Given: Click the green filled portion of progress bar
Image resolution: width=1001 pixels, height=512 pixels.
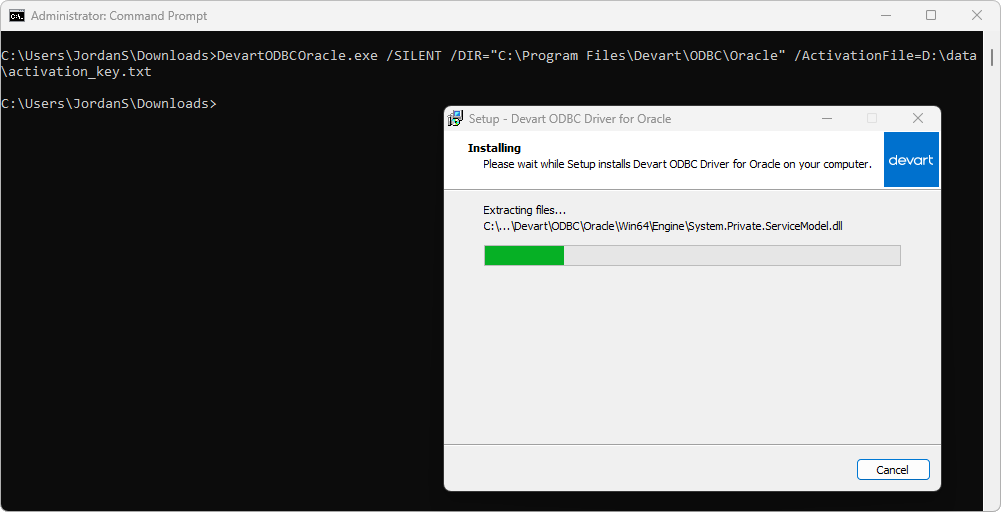Looking at the screenshot, I should [x=524, y=256].
